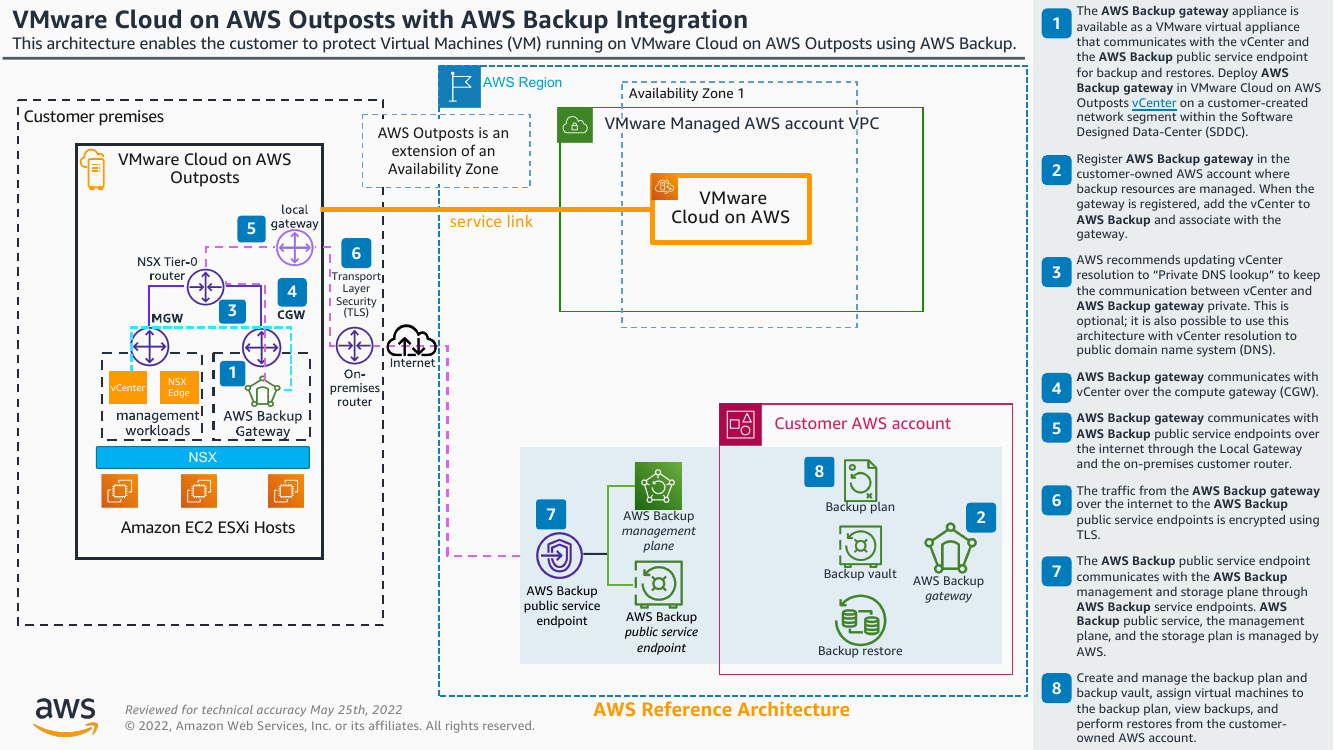Select the 'Amazon EC2 ESXi Hosts' label
Viewport: 1334px width, 750px height.
coord(208,527)
